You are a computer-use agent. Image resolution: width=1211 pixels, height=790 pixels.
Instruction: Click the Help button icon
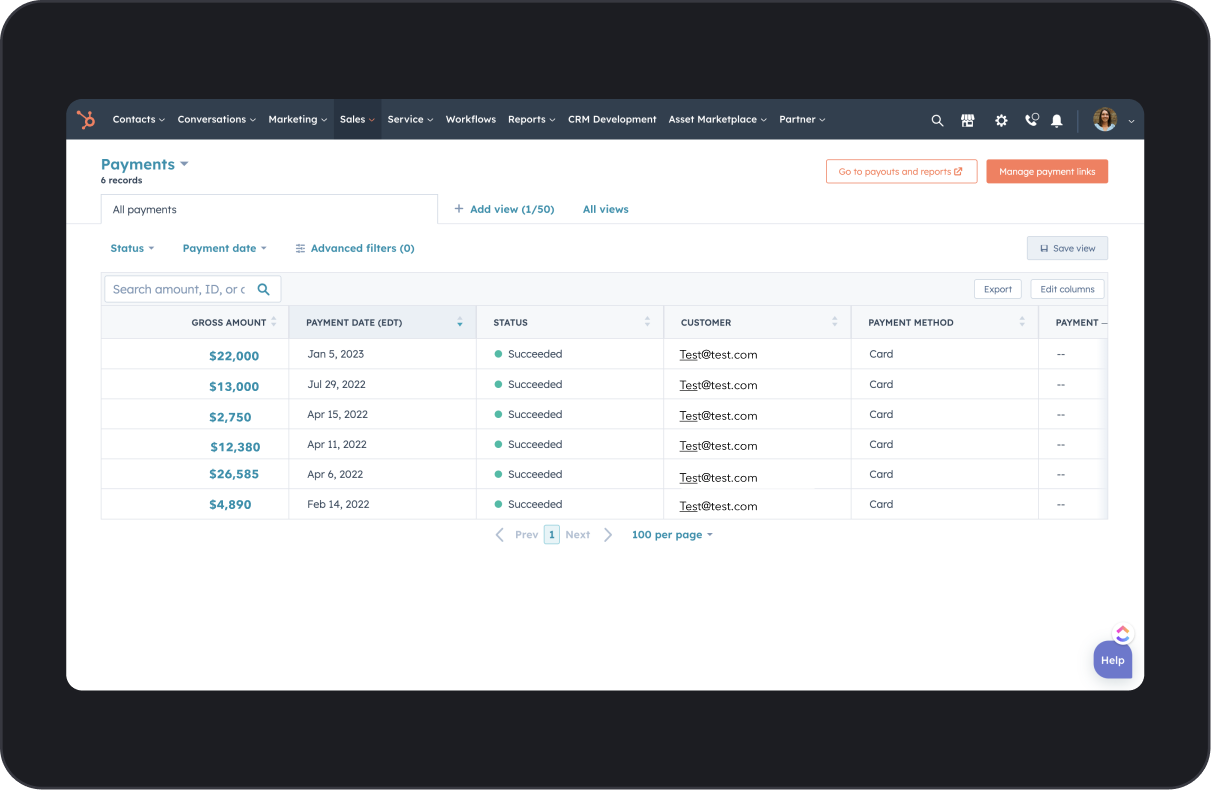(x=1112, y=660)
